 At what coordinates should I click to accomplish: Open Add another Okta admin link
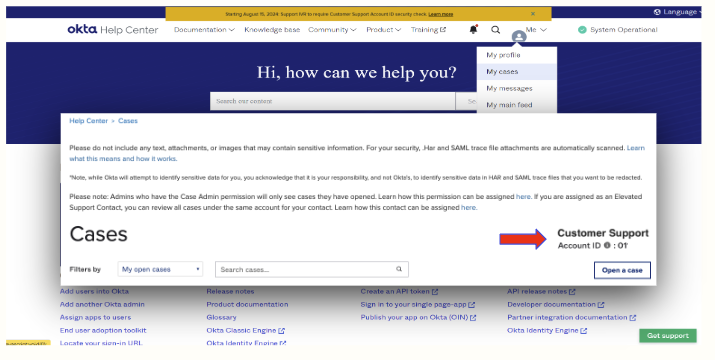102,304
